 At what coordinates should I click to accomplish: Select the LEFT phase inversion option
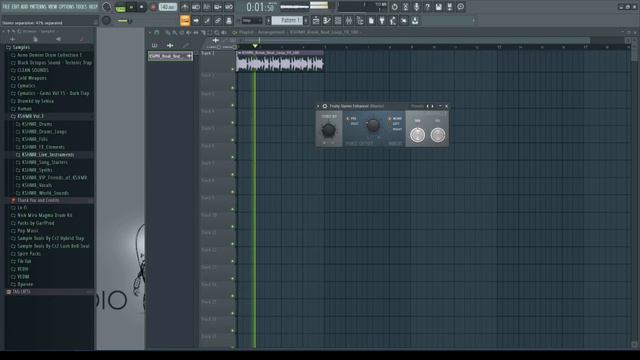(x=396, y=124)
